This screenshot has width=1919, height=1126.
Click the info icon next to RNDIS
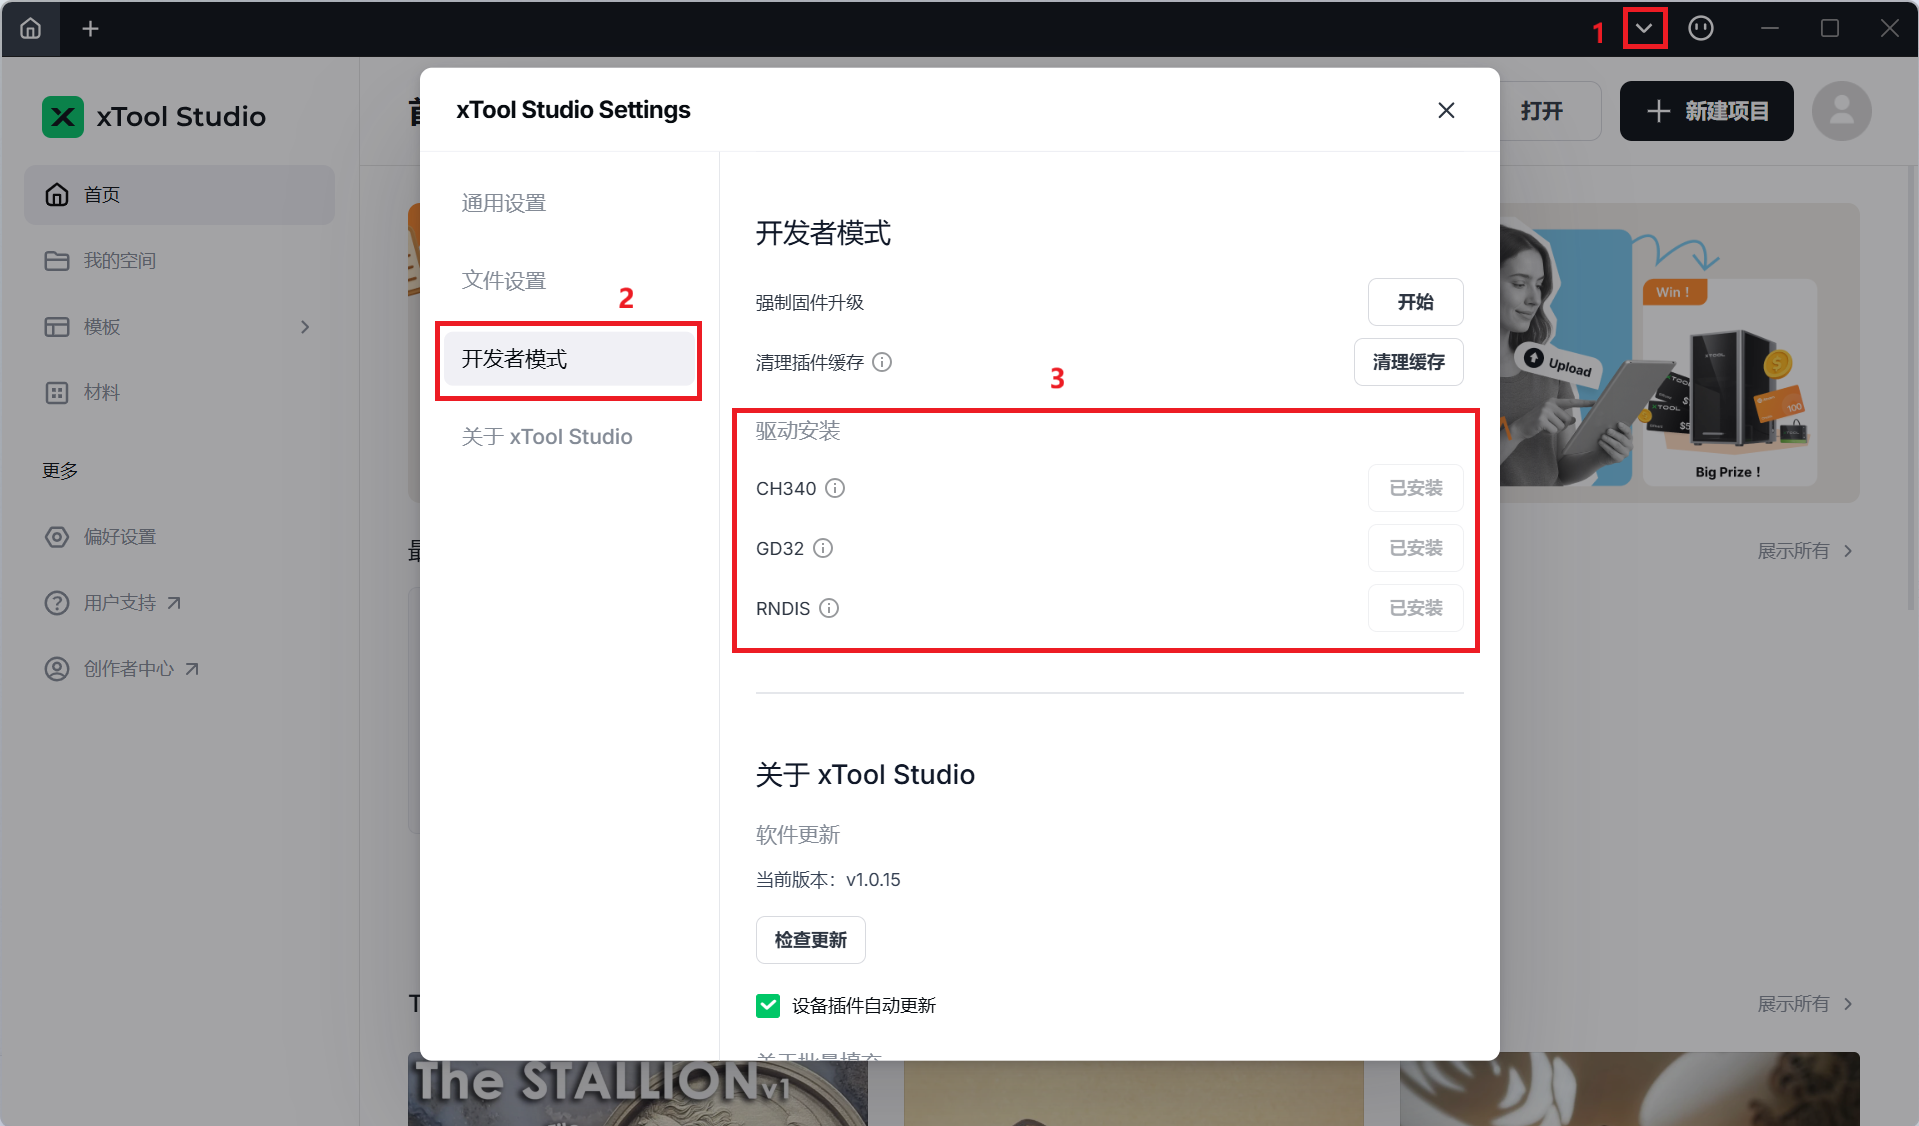pos(829,608)
